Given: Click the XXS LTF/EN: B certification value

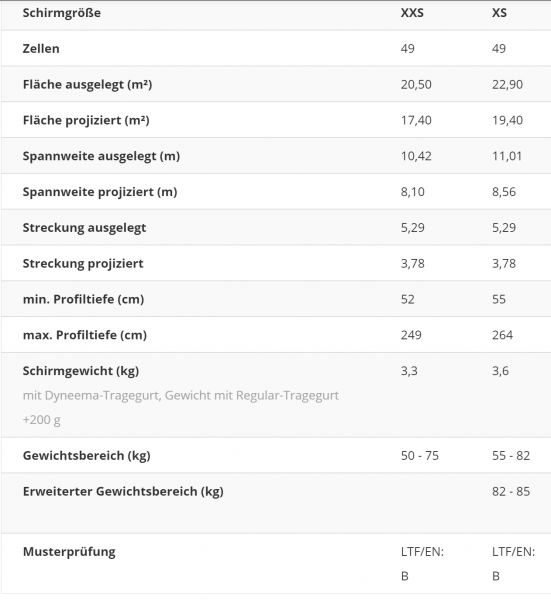Looking at the screenshot, I should click(x=422, y=564).
